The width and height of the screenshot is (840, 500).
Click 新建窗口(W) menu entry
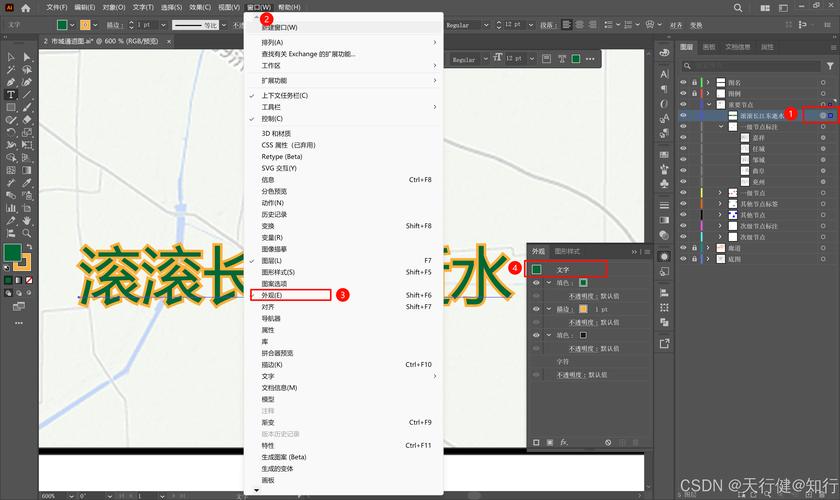[x=279, y=28]
